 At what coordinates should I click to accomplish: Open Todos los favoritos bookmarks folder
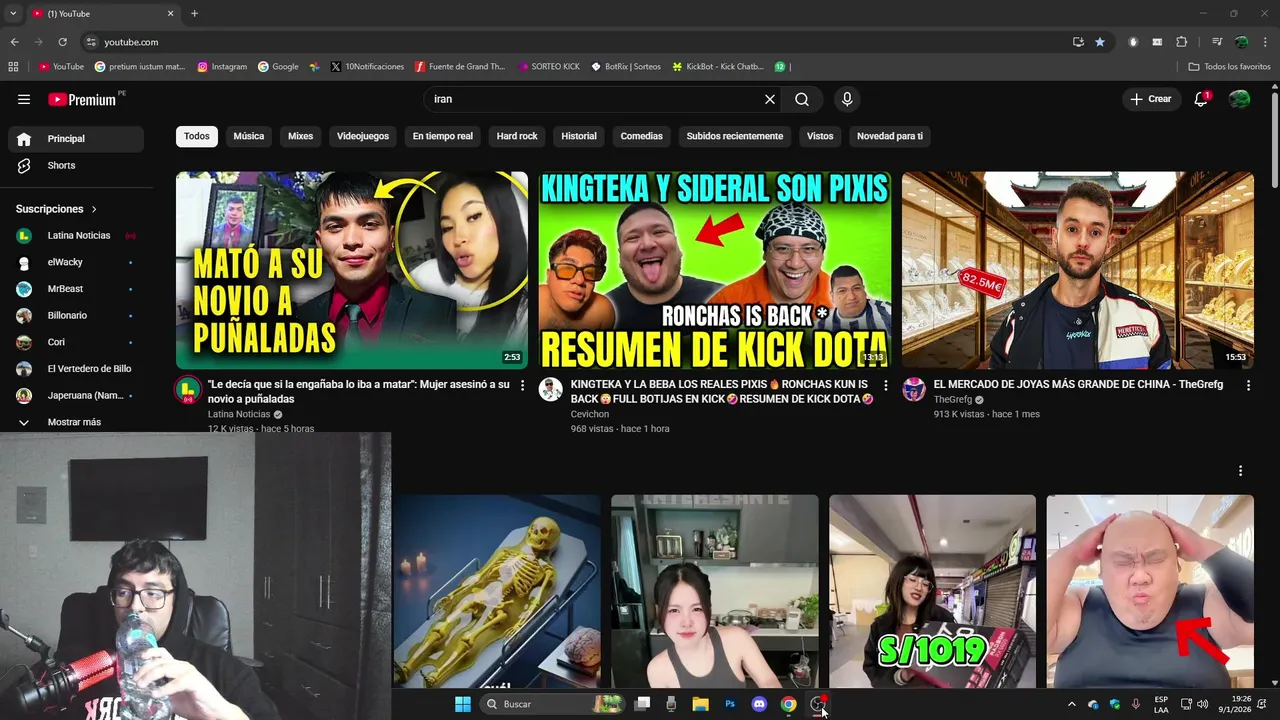tap(1230, 67)
